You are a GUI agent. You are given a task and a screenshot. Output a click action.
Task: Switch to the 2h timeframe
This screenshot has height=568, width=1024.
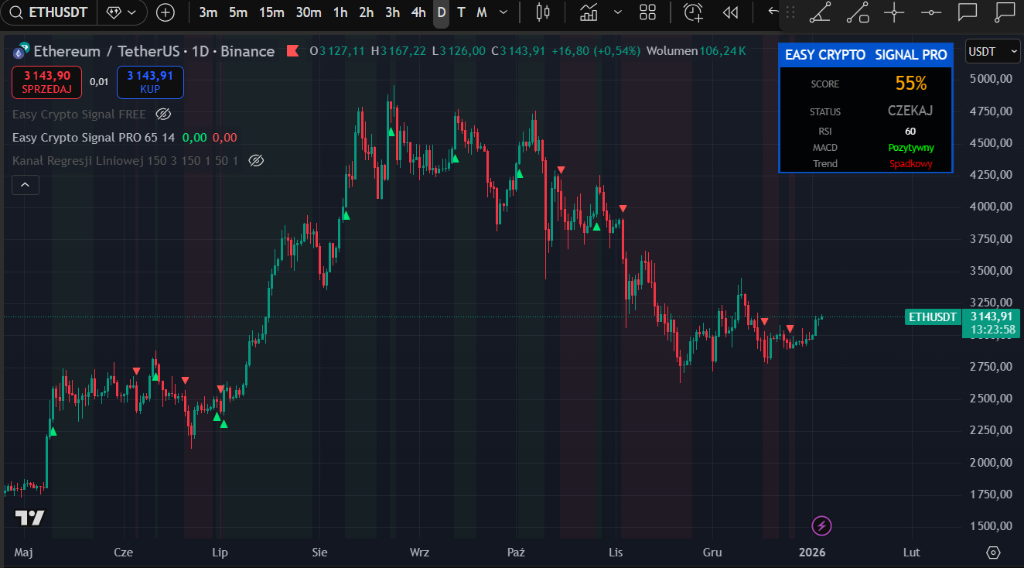(x=366, y=12)
